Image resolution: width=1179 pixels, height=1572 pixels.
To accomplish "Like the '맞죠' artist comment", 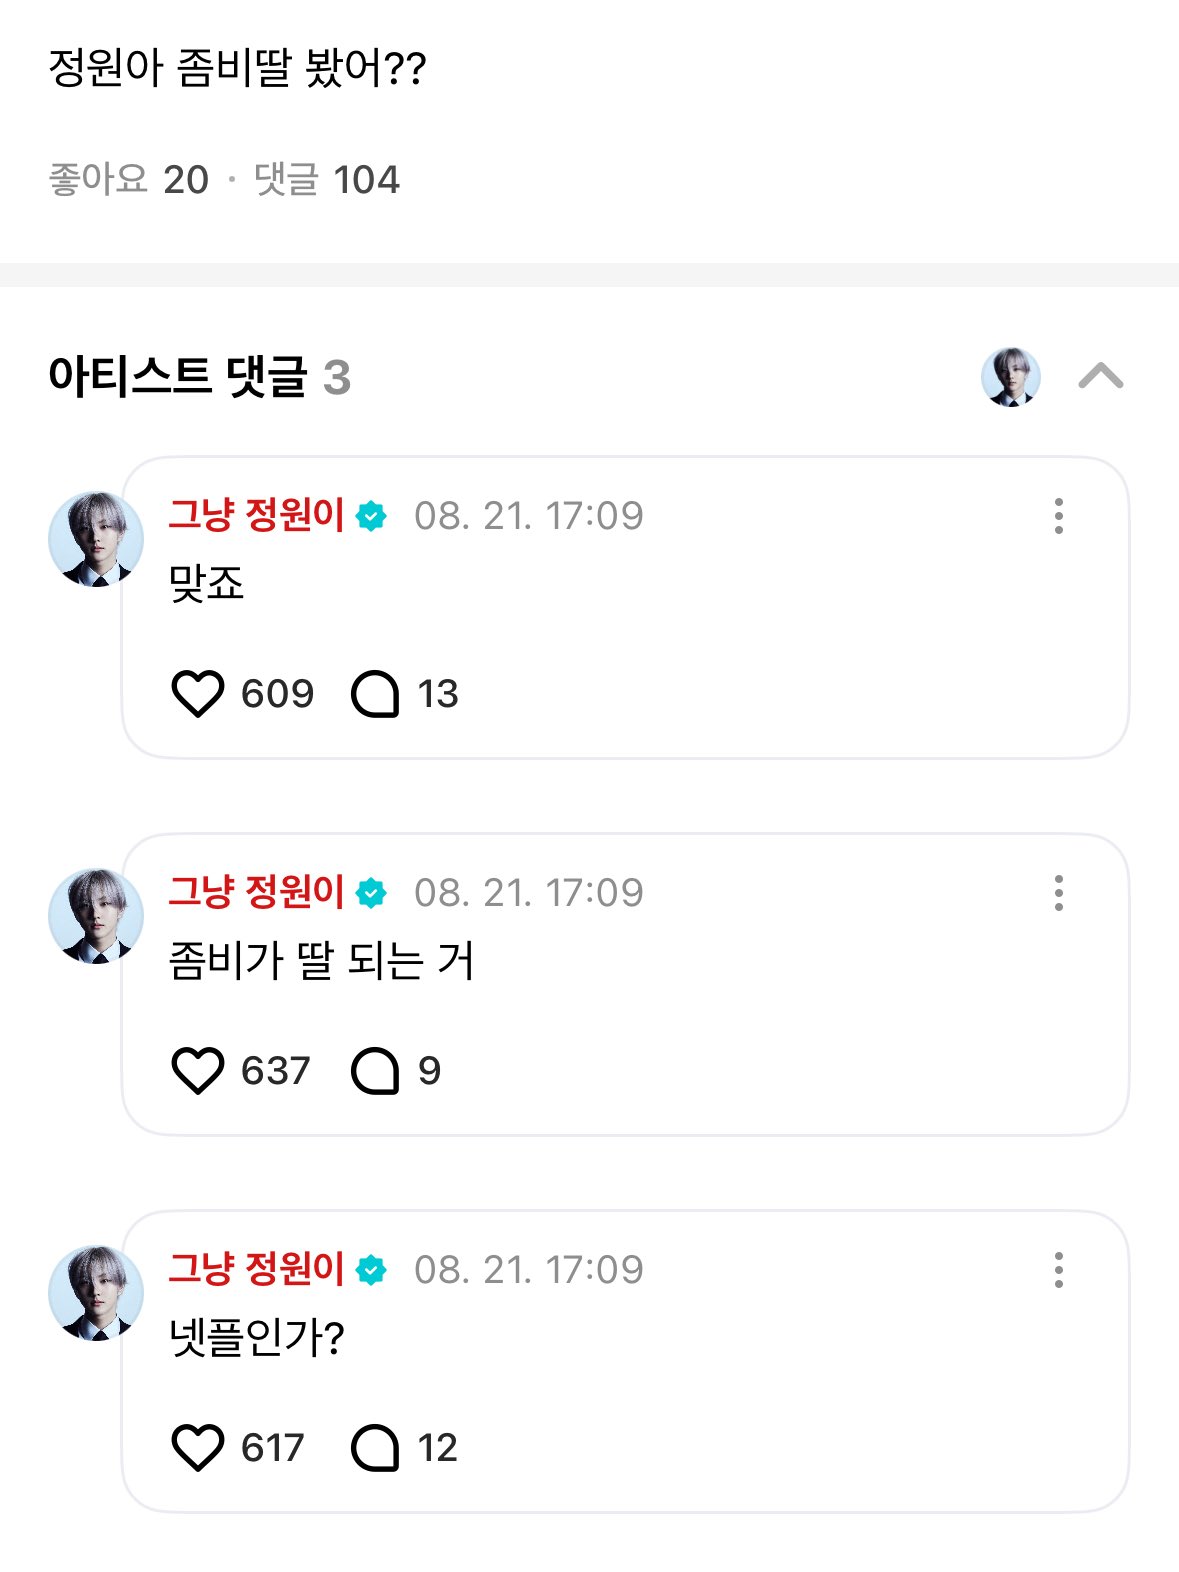I will (x=198, y=694).
